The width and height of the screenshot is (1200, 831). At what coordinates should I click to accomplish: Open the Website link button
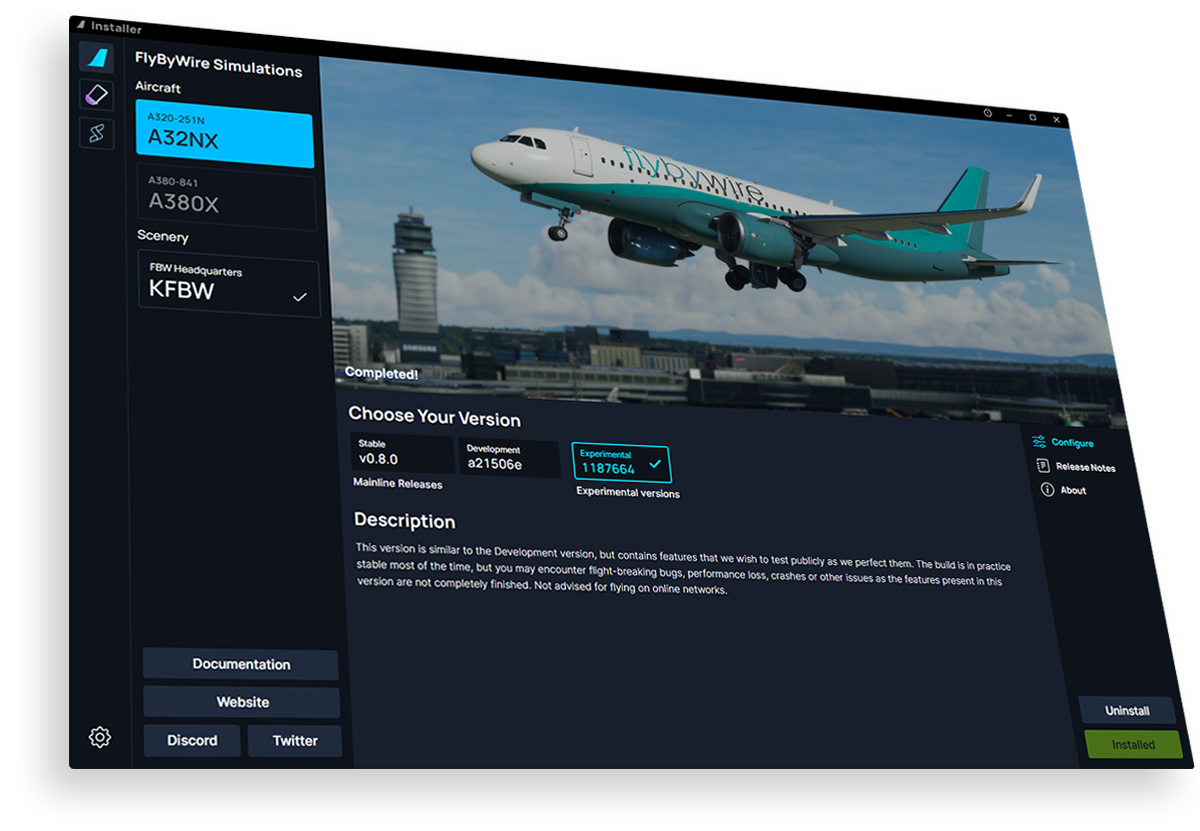click(242, 702)
